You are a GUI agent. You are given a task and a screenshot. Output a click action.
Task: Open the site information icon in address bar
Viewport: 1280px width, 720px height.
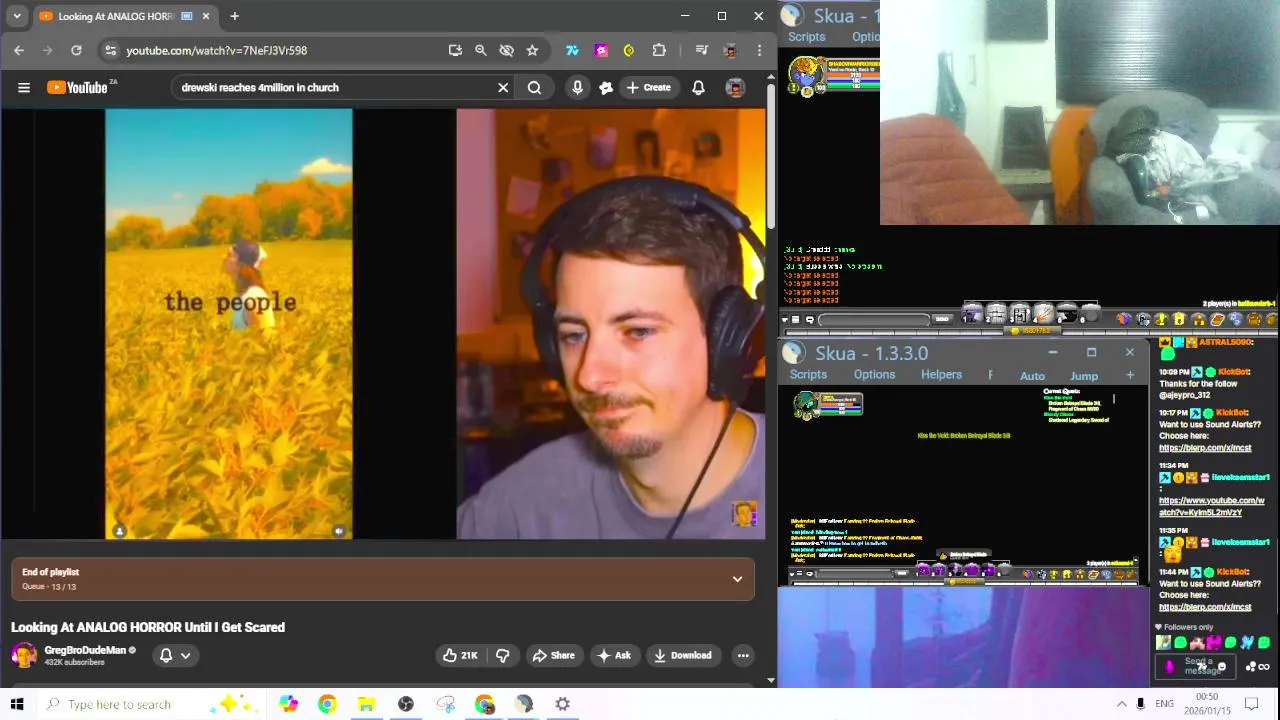tap(110, 50)
